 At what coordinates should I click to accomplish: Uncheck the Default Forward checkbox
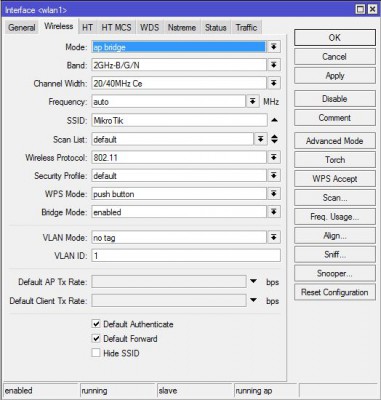point(96,339)
